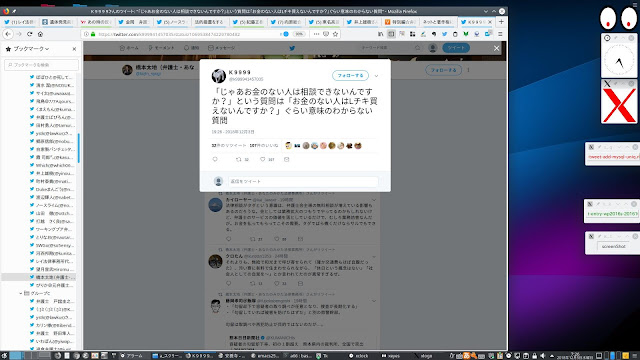Click the Twitter bird logo in the header
The image size is (640, 360).
292,48
